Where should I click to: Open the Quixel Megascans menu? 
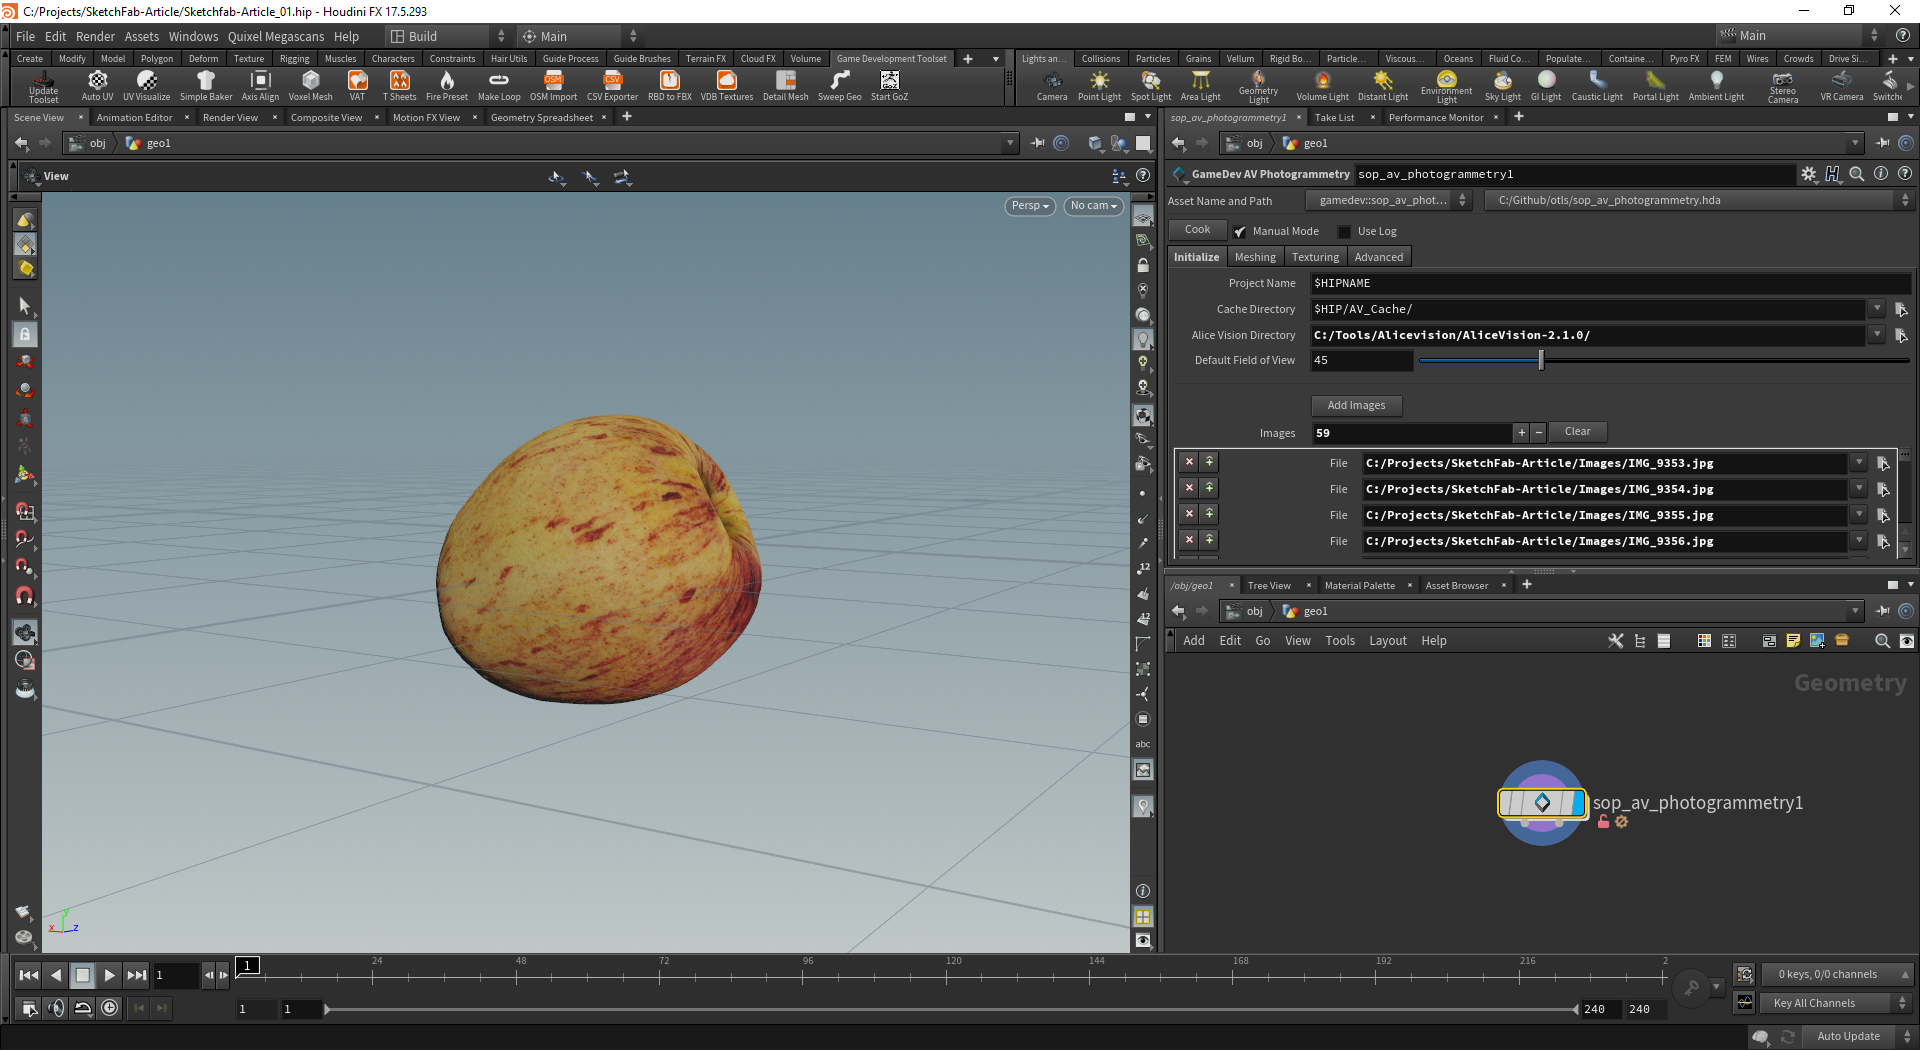coord(276,37)
